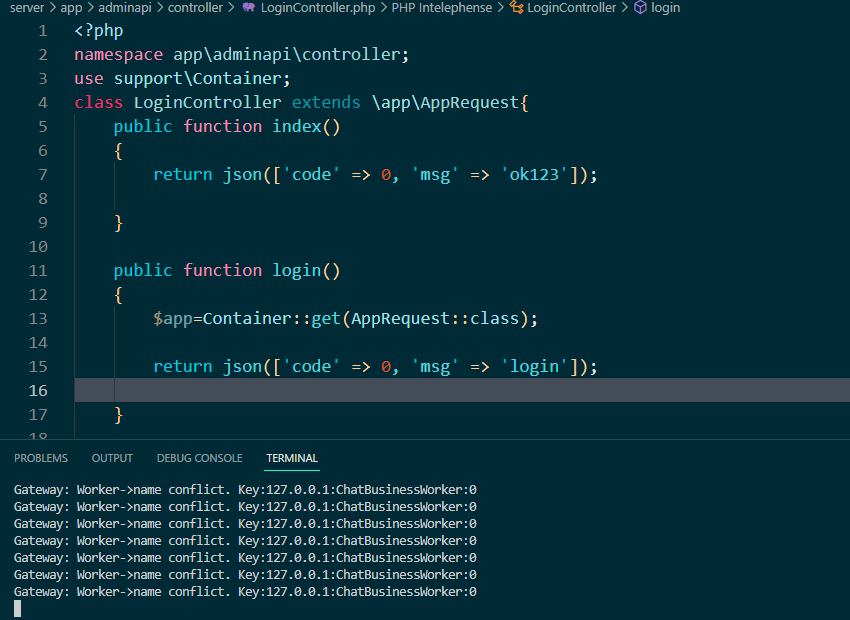Switch to the DEBUG CONSOLE tab
This screenshot has height=620, width=850.
pos(199,458)
